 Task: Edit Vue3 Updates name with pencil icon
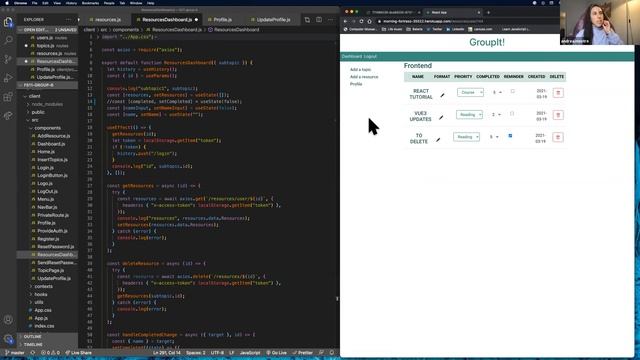[441, 118]
